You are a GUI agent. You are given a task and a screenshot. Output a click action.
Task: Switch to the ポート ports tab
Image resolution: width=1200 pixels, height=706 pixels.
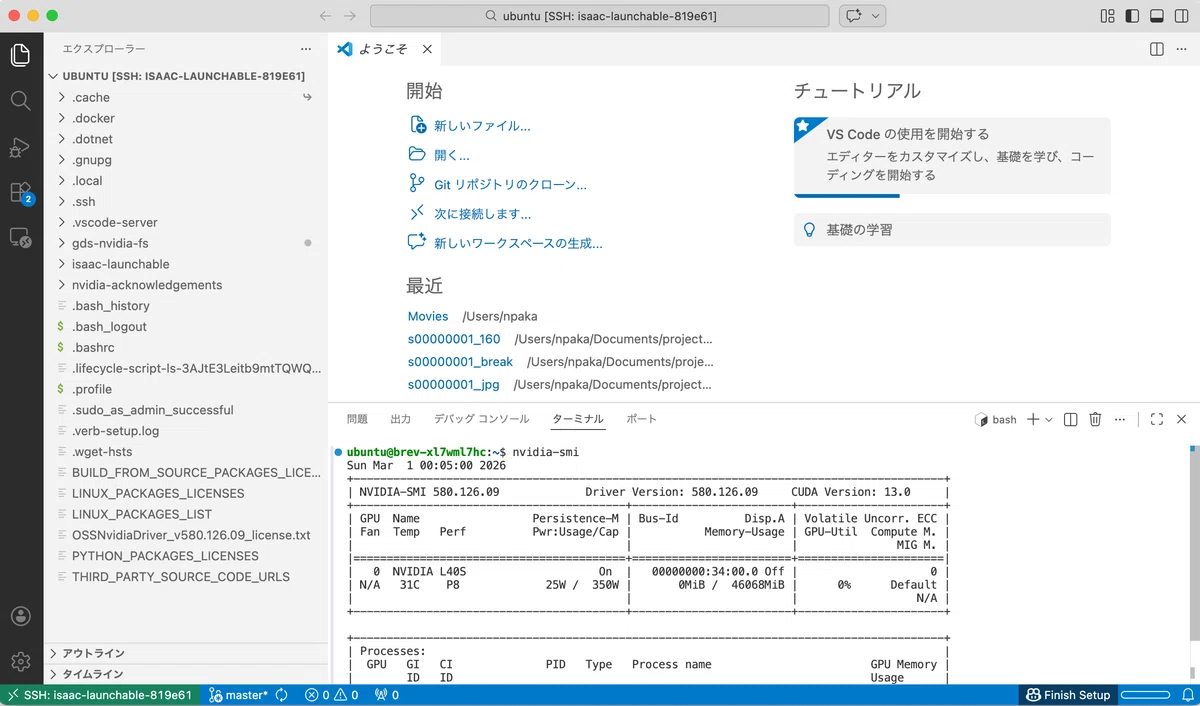click(641, 419)
